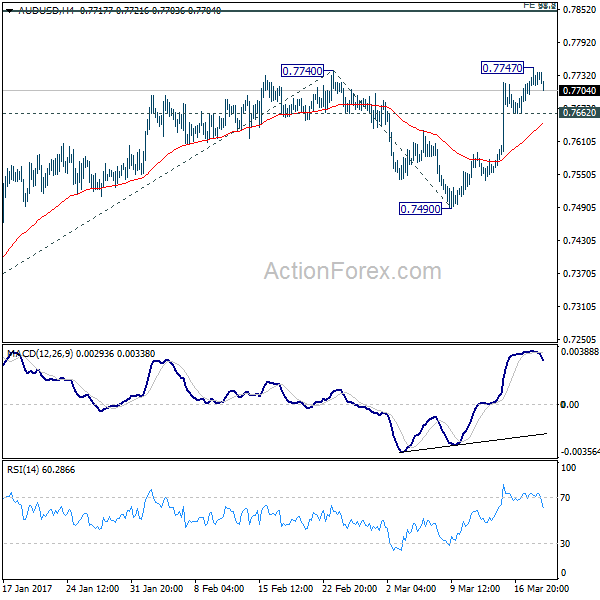The height and width of the screenshot is (600, 600).
Task: Click the MACD 0.00 zero level label
Action: click(569, 404)
